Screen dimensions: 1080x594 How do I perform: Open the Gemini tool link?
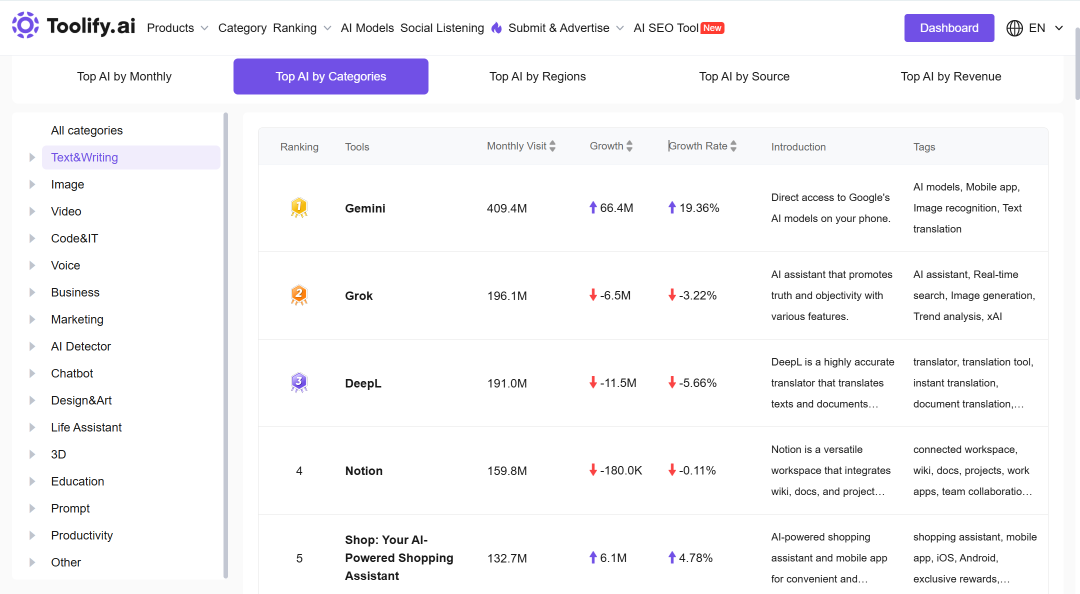tap(365, 208)
